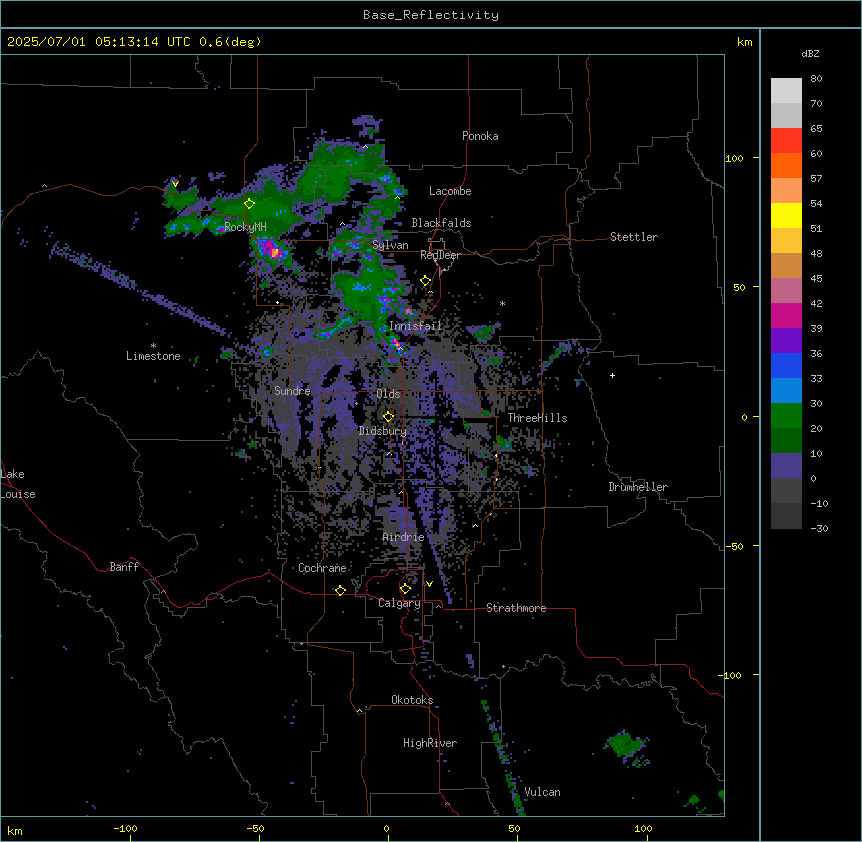Screen dimensions: 862x842
Task: Click the yellow diamond marker beside Olds
Action: click(x=388, y=417)
